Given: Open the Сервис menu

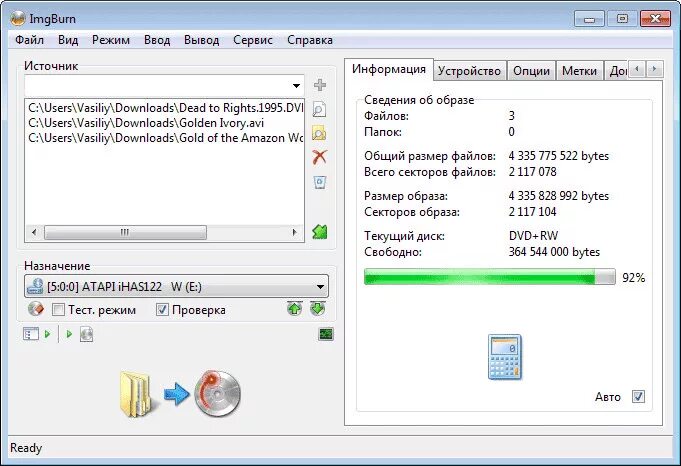Looking at the screenshot, I should coord(253,40).
